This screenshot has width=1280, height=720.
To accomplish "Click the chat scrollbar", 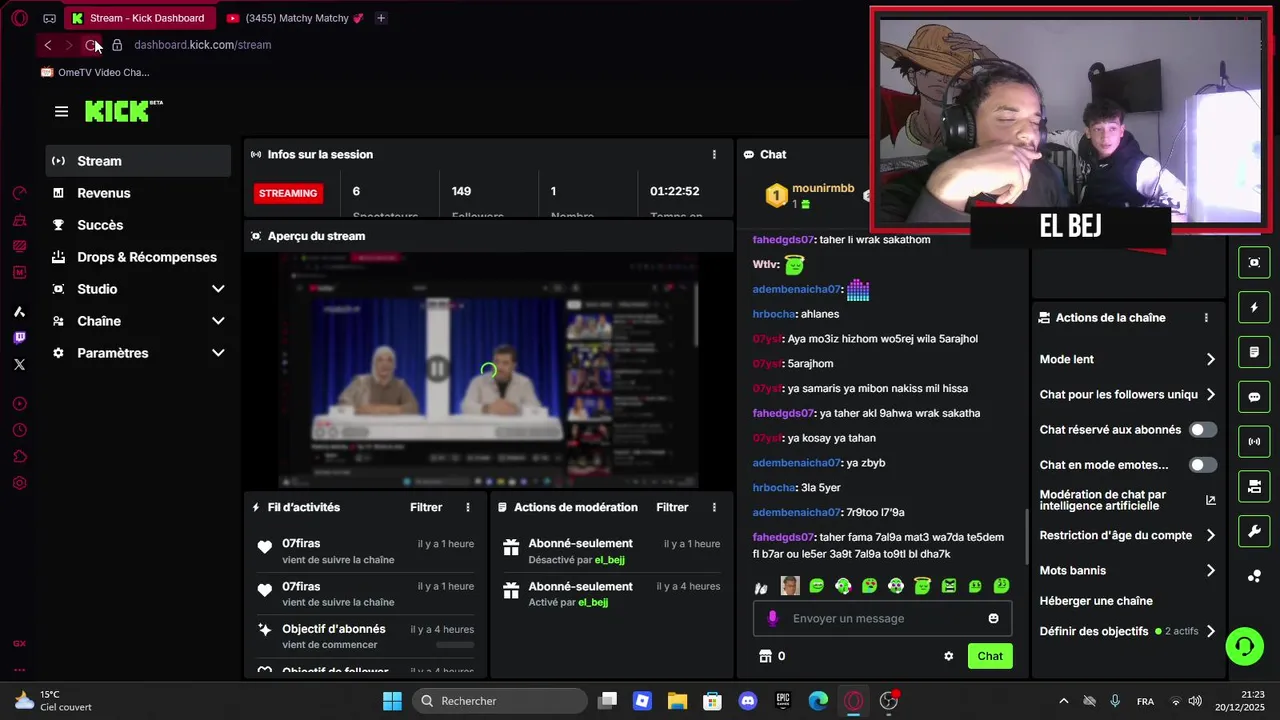I will point(1025,536).
